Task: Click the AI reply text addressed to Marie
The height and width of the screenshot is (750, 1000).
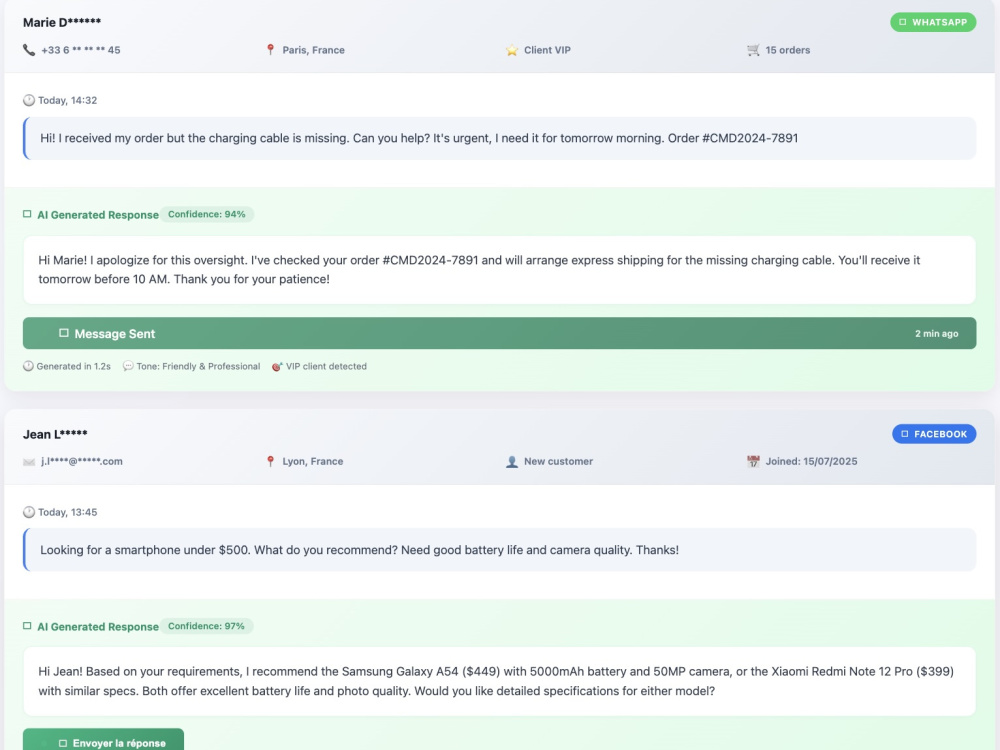Action: click(499, 270)
